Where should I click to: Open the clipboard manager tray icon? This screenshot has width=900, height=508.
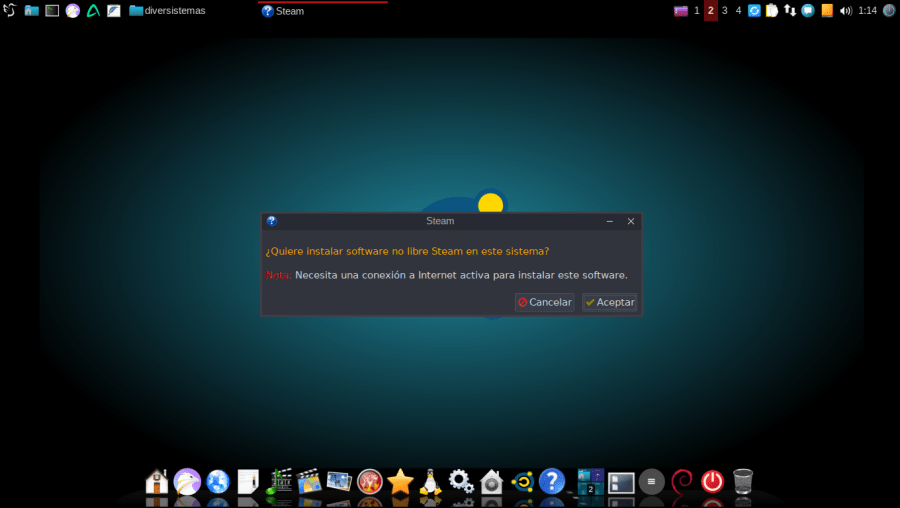(772, 11)
